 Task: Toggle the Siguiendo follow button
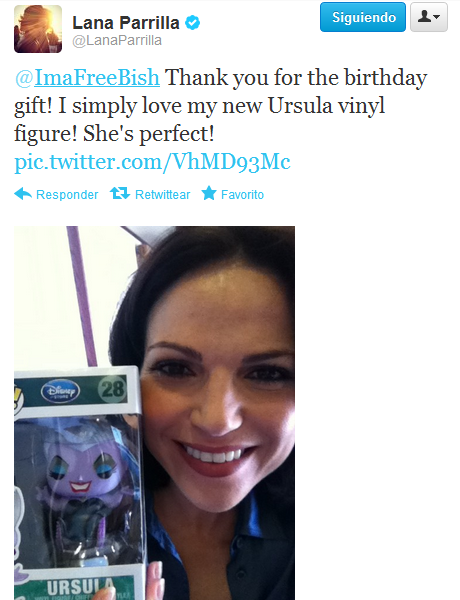click(x=363, y=17)
